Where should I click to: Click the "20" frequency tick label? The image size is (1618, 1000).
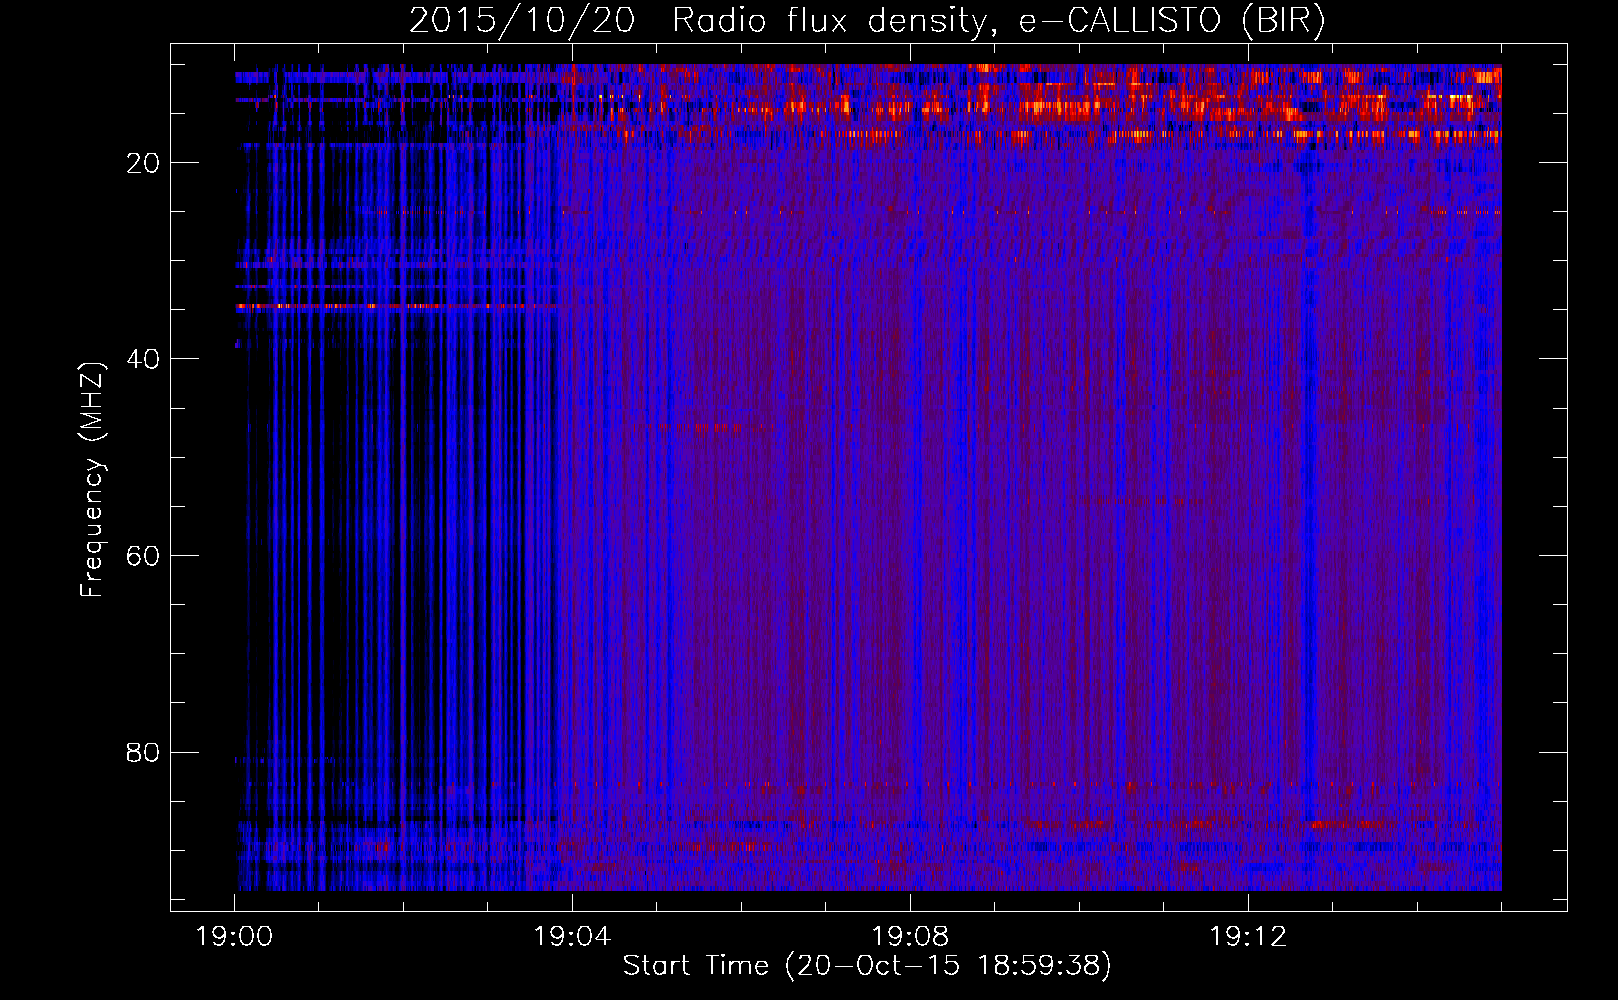(x=143, y=163)
